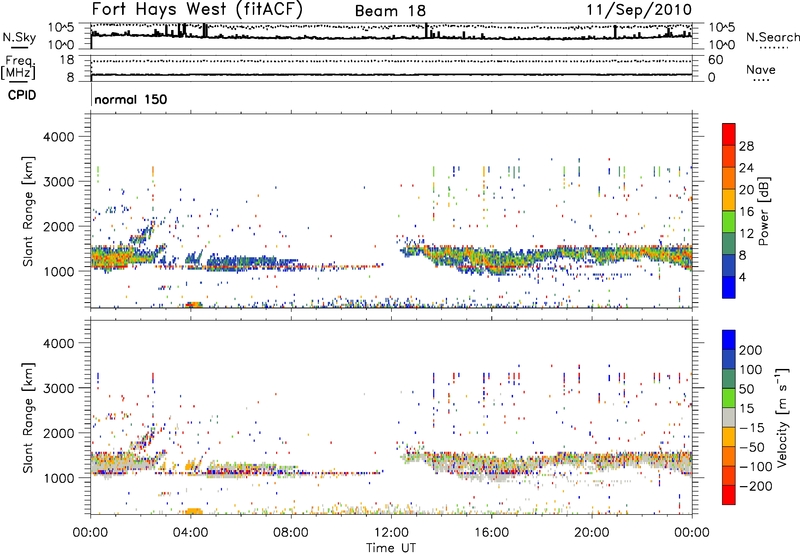The width and height of the screenshot is (800, 554).
Task: Click the gray band of the velocity colorbar
Action: click(729, 417)
